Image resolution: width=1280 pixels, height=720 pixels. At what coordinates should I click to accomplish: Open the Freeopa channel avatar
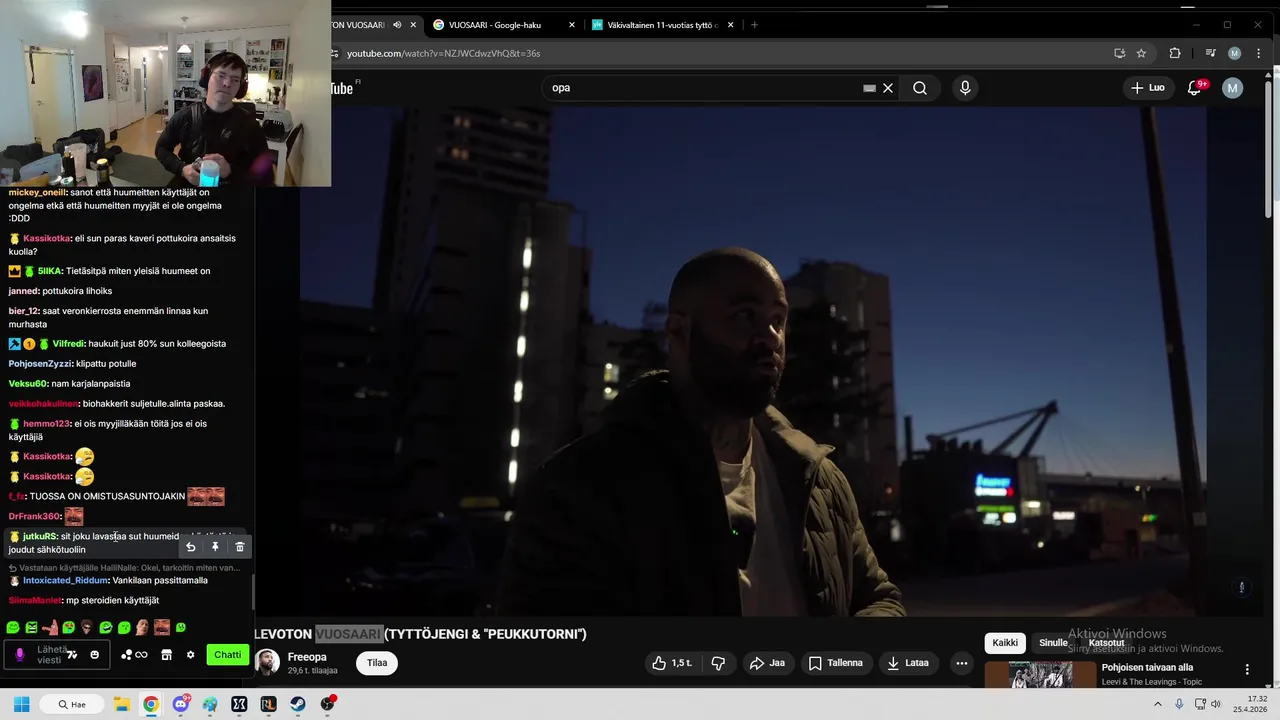point(267,662)
